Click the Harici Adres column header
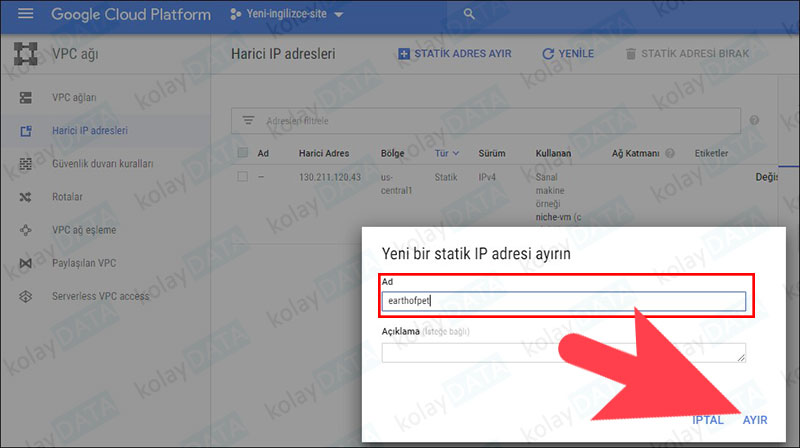Screen dimensions: 800x448 point(324,153)
